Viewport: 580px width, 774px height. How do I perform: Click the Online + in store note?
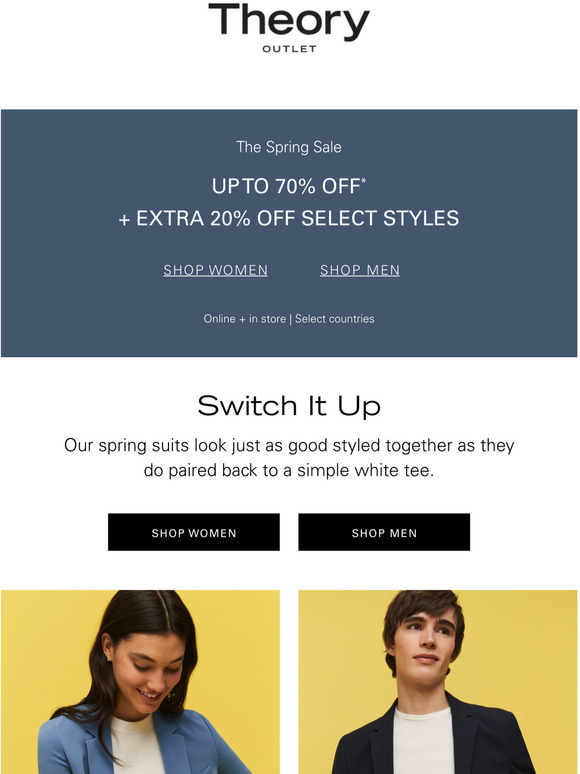245,319
